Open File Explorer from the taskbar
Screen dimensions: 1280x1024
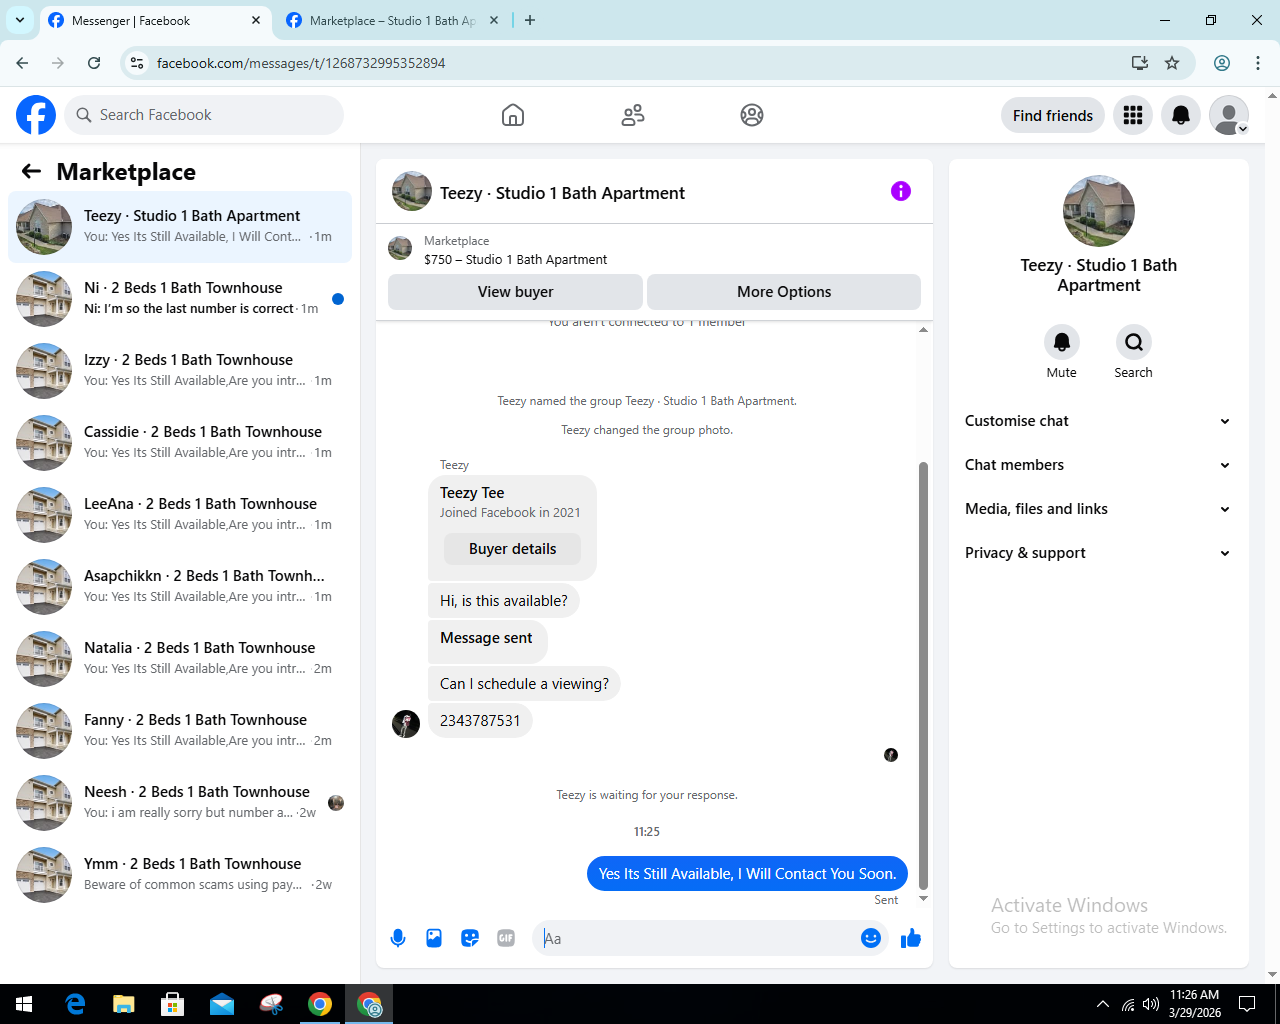tap(124, 1004)
